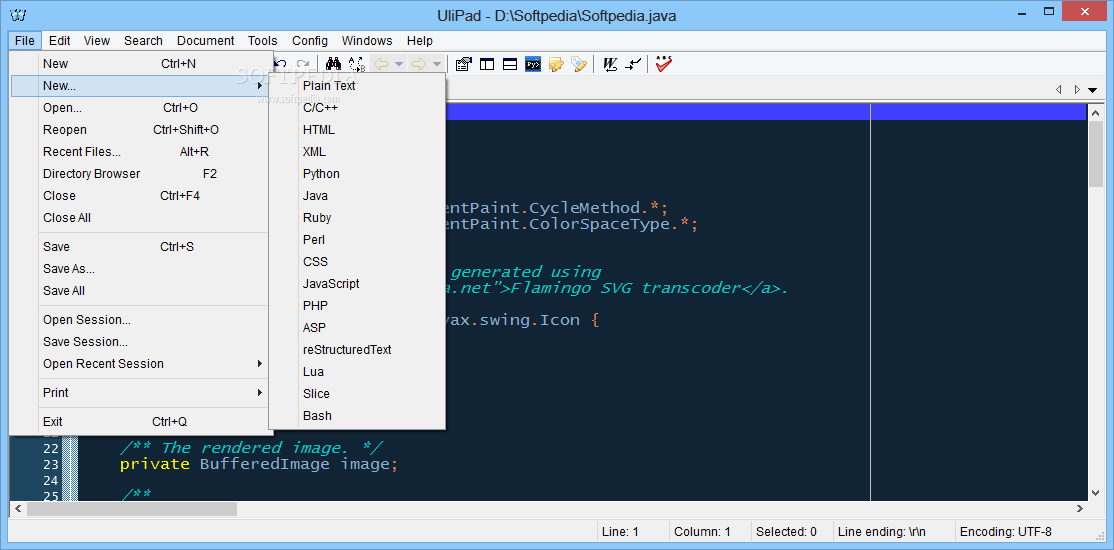Click the tag with pencil icon
Screen dimensions: 1114x550
[579, 64]
